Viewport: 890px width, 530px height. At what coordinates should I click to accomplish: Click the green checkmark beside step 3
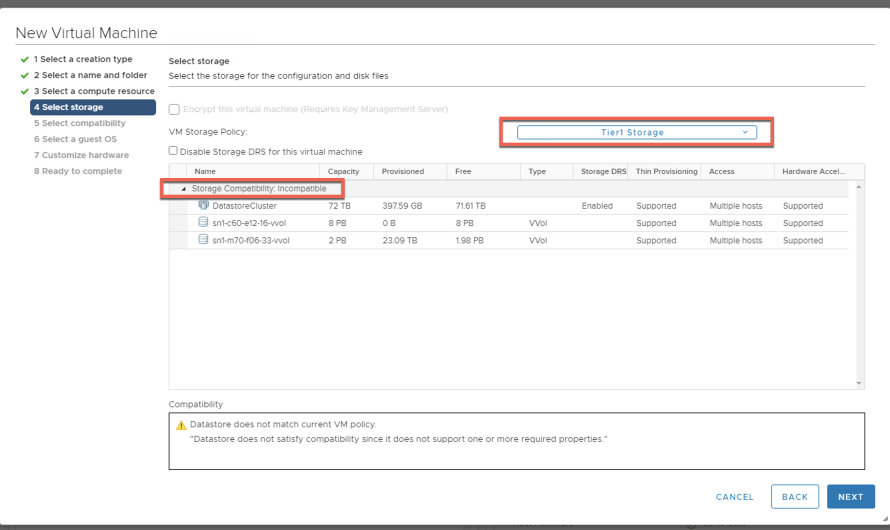(x=24, y=92)
